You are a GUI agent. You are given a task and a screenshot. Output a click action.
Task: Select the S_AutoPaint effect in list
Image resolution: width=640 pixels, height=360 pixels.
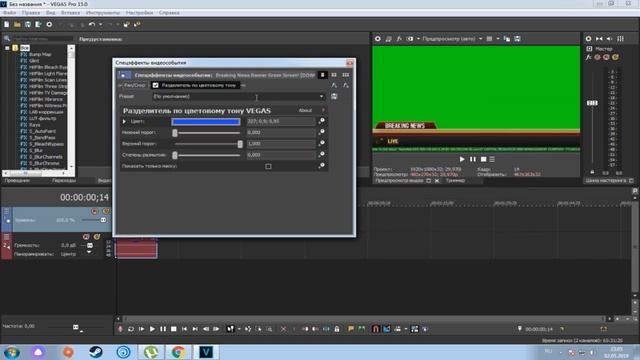pyautogui.click(x=42, y=131)
